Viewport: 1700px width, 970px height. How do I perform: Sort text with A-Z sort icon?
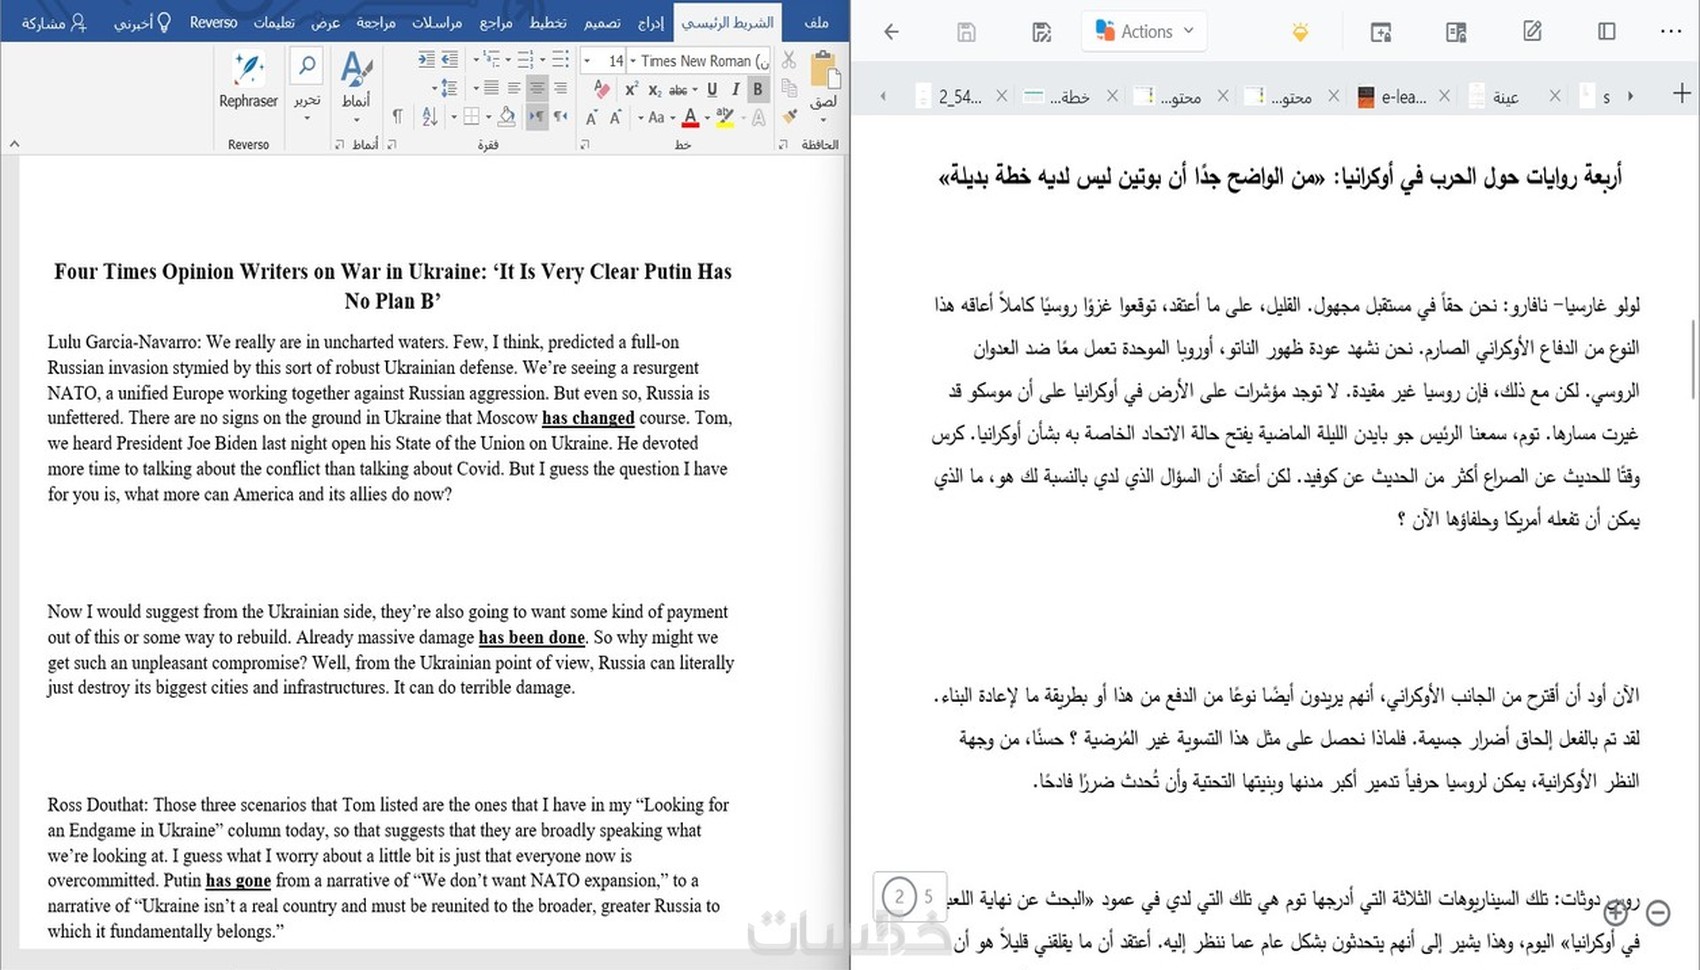pos(430,117)
